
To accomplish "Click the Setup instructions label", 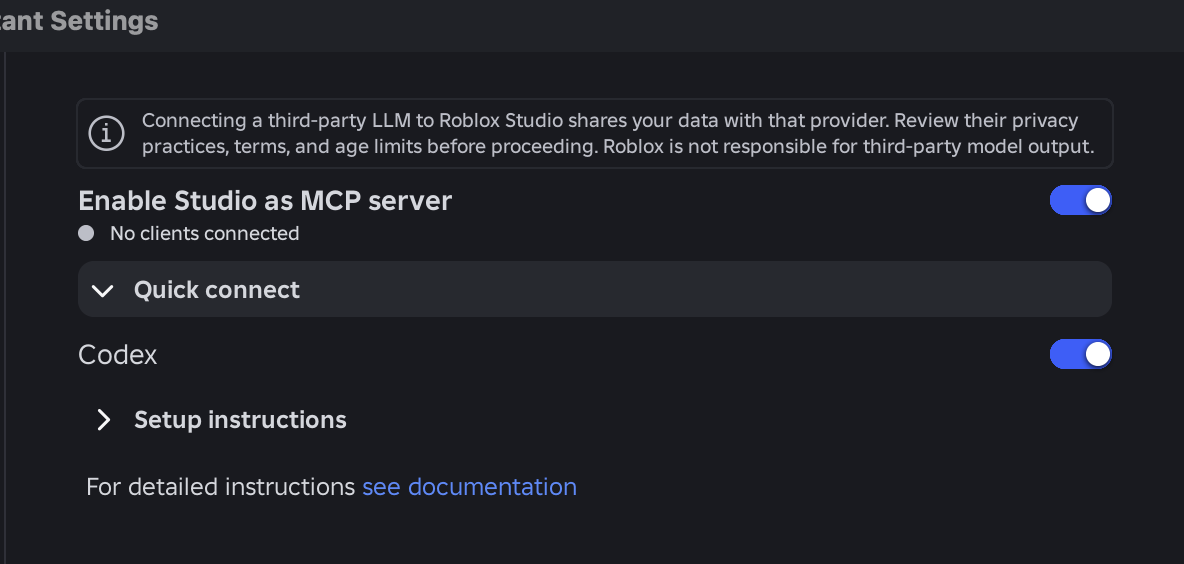I will pyautogui.click(x=240, y=420).
